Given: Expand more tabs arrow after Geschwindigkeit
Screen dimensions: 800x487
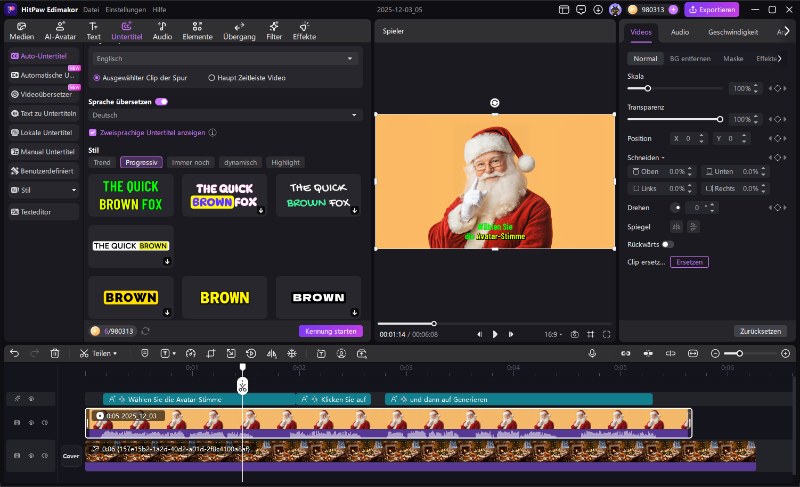Looking at the screenshot, I should pos(787,32).
